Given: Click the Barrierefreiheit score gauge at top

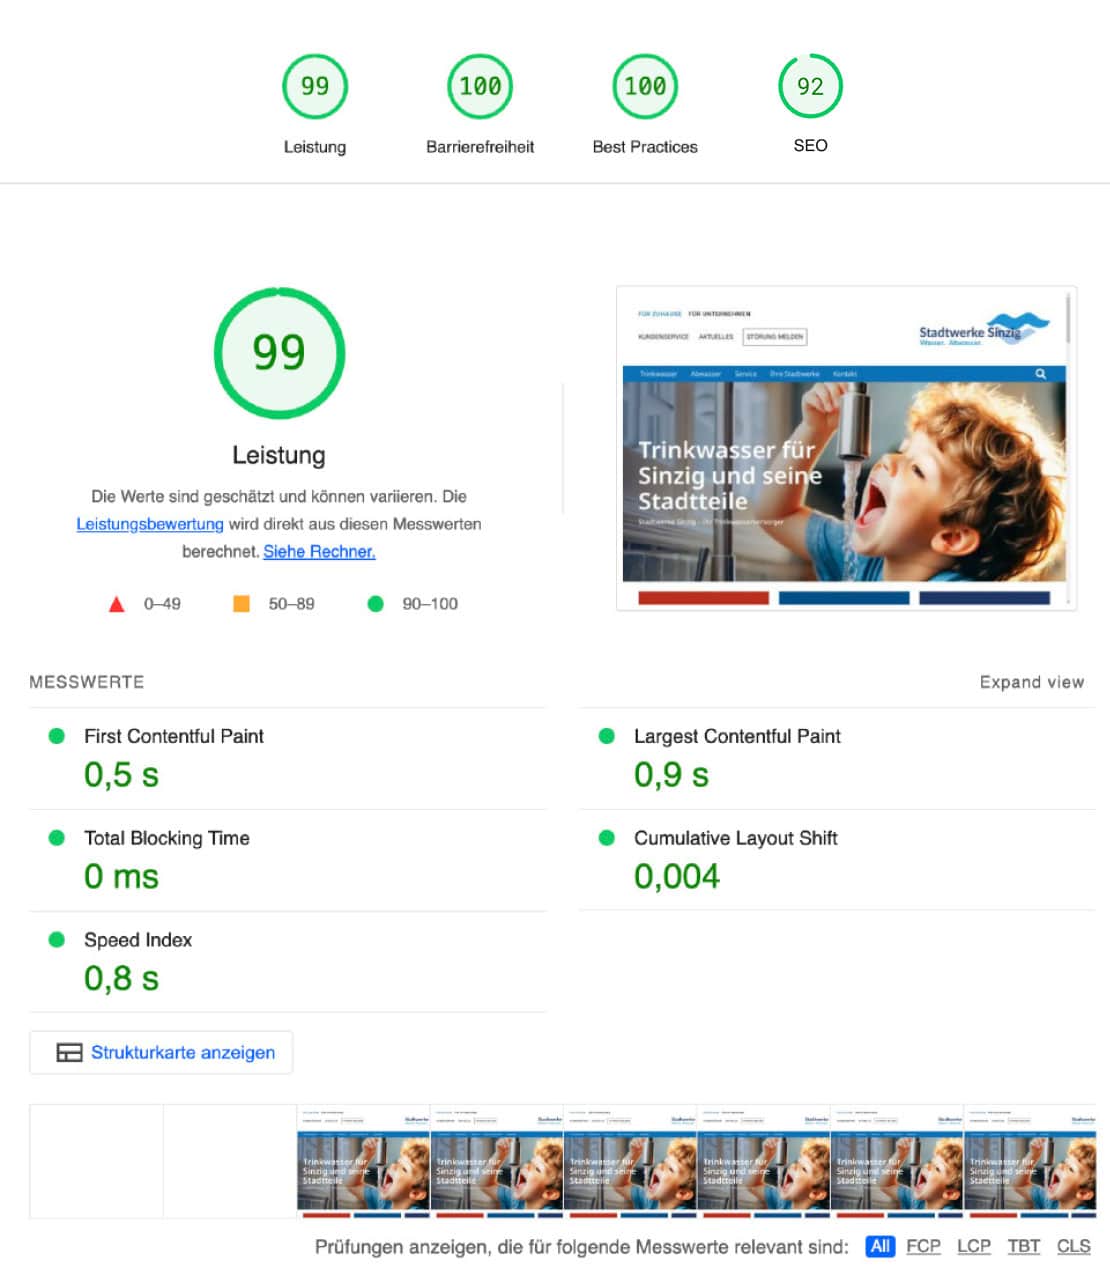Looking at the screenshot, I should click(480, 87).
